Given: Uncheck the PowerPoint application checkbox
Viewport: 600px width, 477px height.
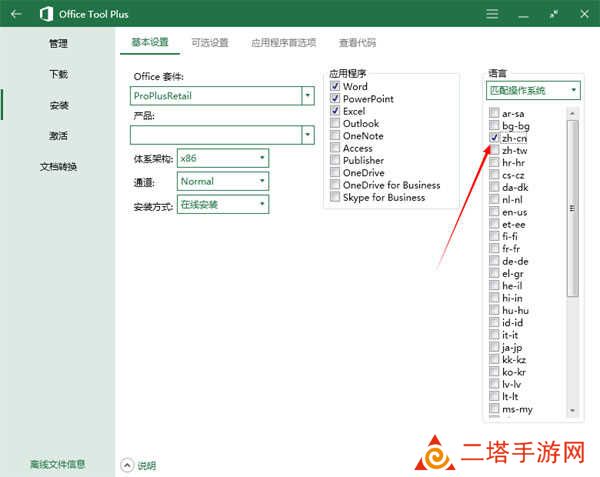Looking at the screenshot, I should coord(335,98).
